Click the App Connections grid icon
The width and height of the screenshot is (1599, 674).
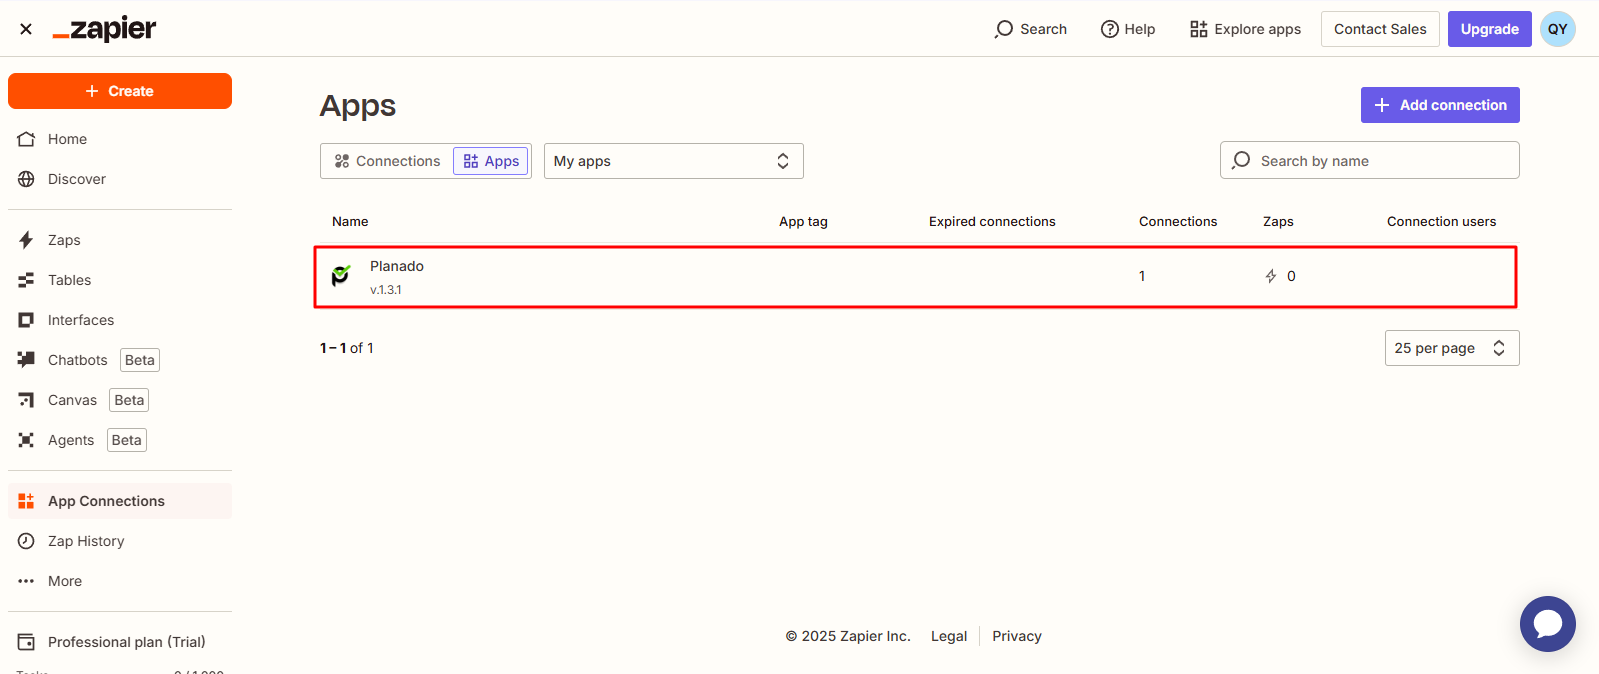pos(26,501)
